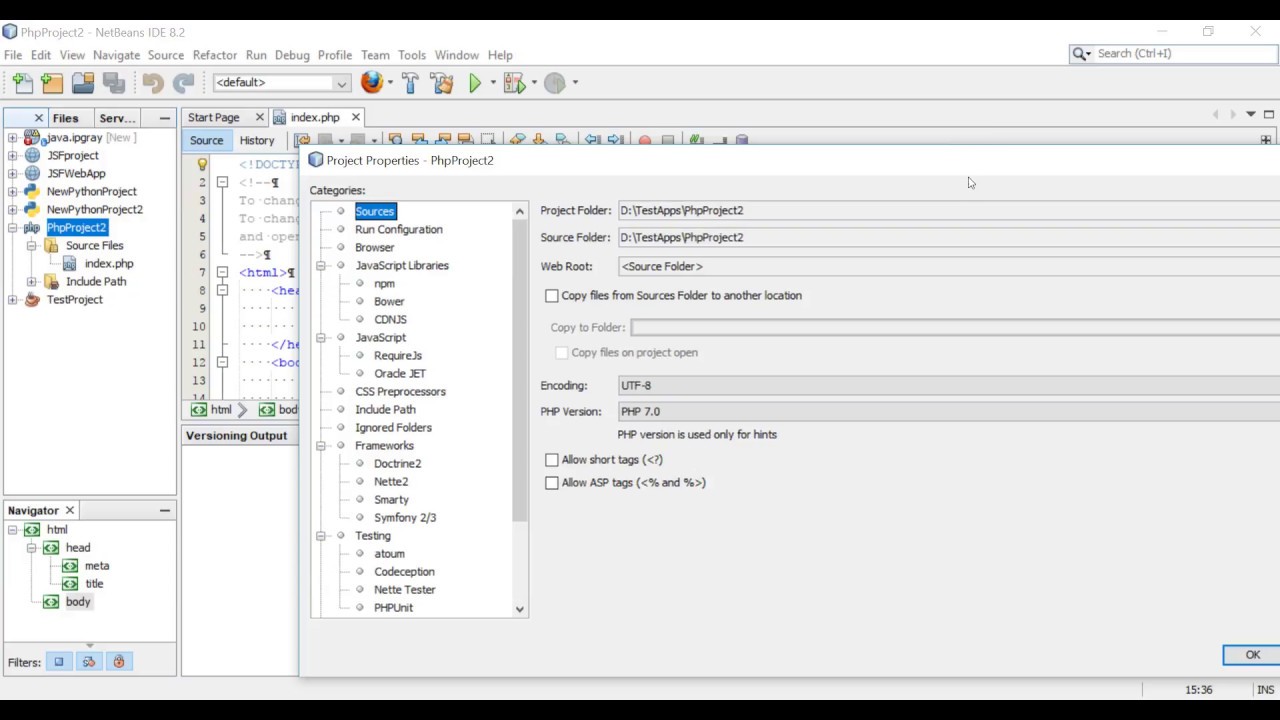Open the default configuration dropdown
Screen dimensions: 1280x720
[281, 83]
